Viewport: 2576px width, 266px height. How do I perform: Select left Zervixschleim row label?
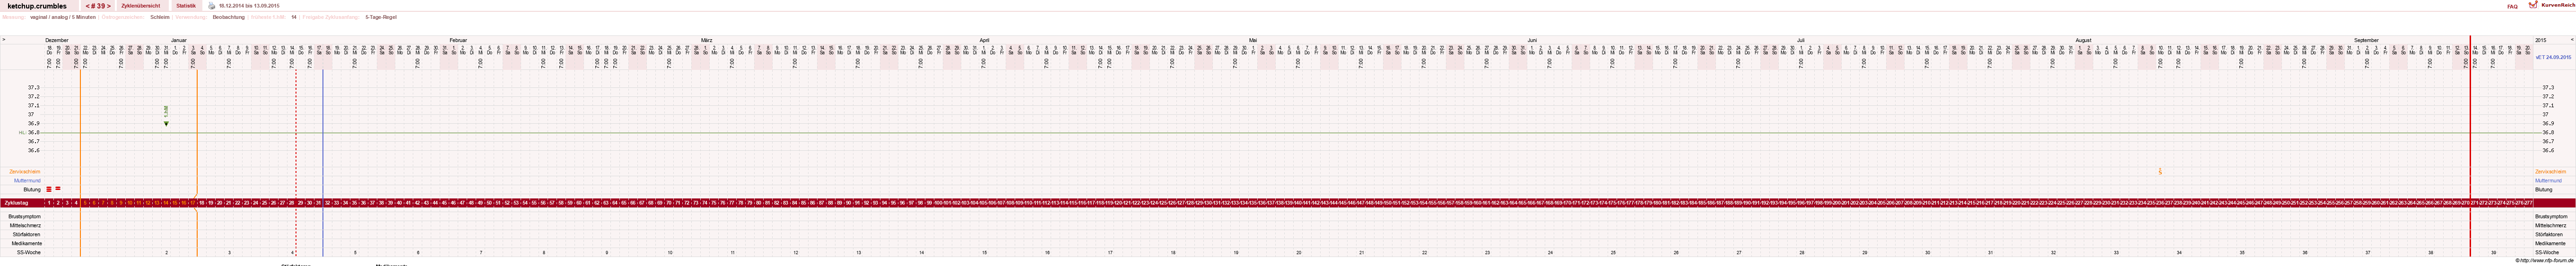point(25,172)
